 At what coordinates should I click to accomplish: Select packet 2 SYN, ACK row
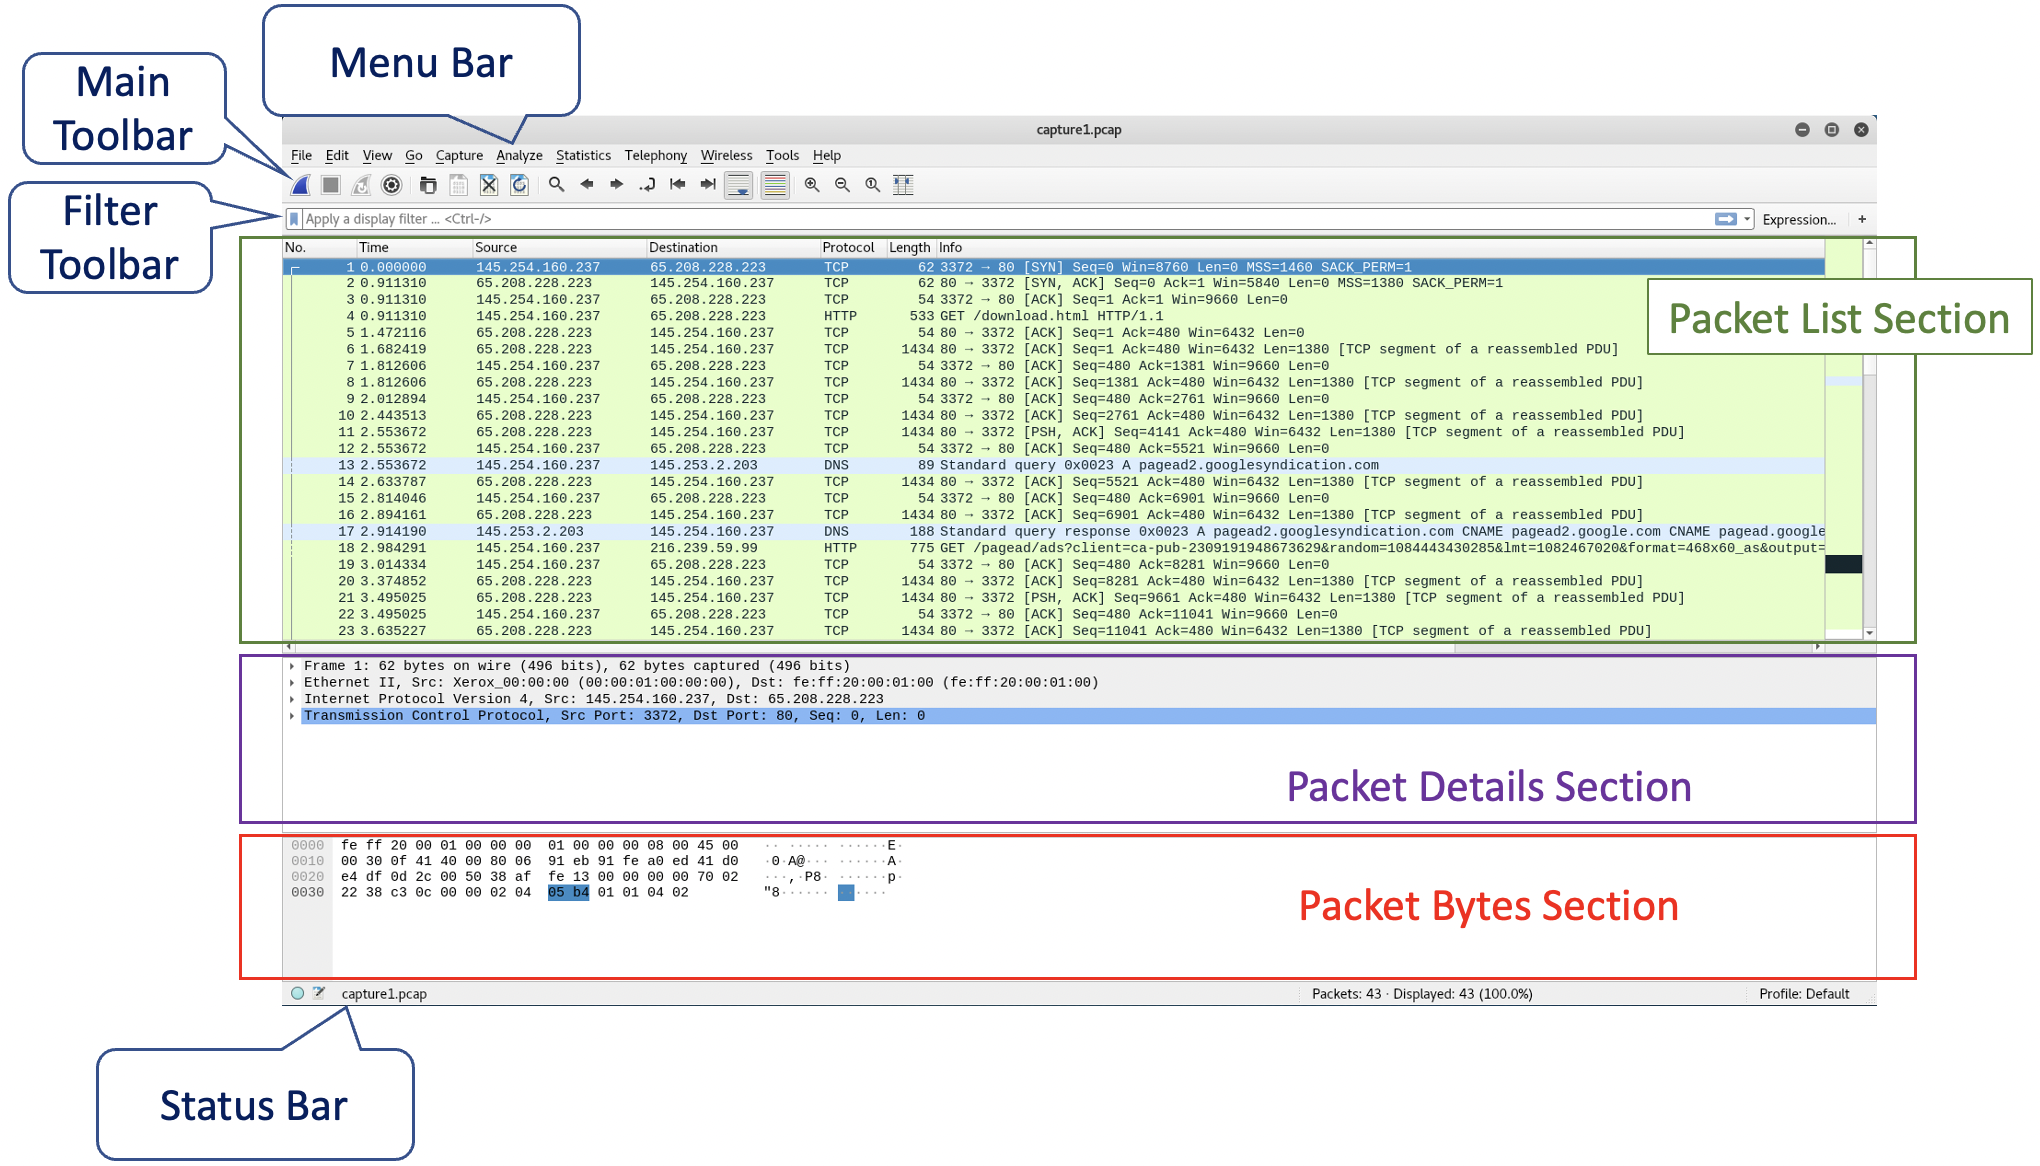point(1055,283)
